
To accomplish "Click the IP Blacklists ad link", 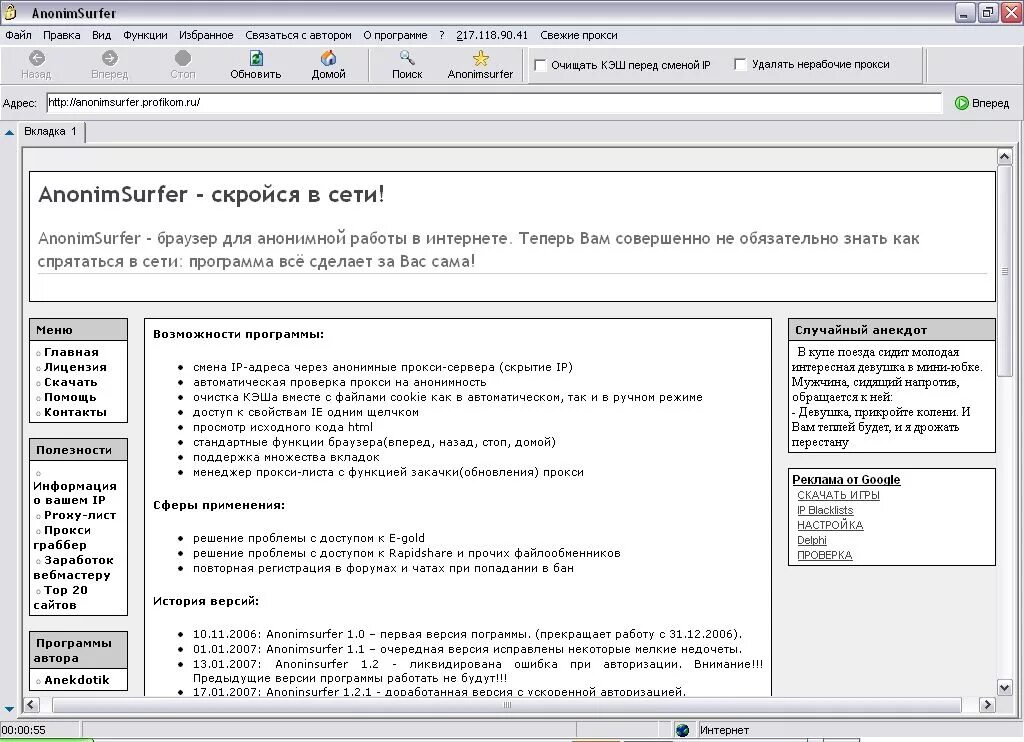I will click(825, 510).
